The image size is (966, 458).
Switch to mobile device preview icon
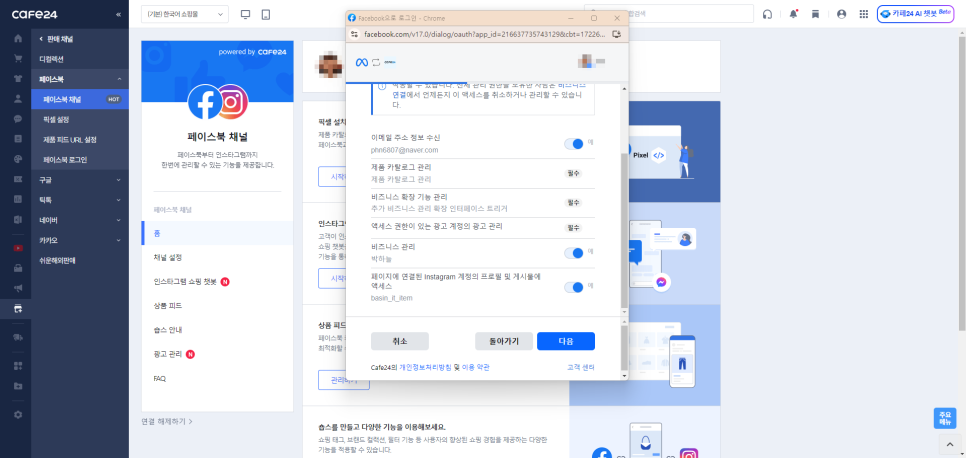pos(266,14)
